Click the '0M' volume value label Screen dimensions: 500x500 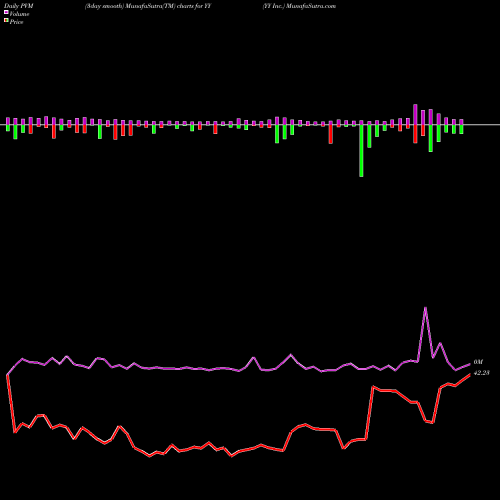tap(478, 362)
